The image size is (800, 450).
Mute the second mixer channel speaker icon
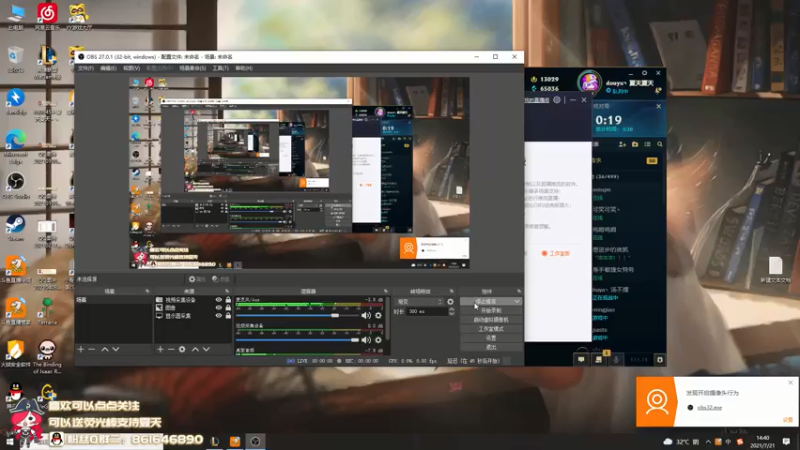366,340
